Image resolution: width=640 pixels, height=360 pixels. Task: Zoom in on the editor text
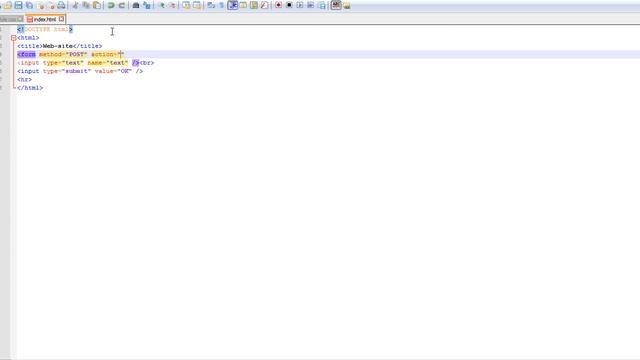tap(162, 5)
